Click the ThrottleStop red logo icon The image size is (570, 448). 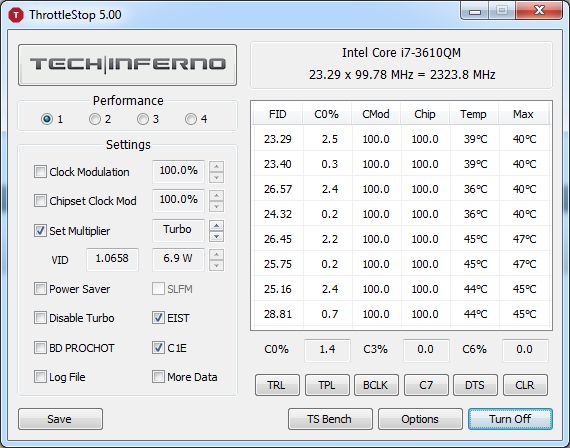(x=16, y=15)
